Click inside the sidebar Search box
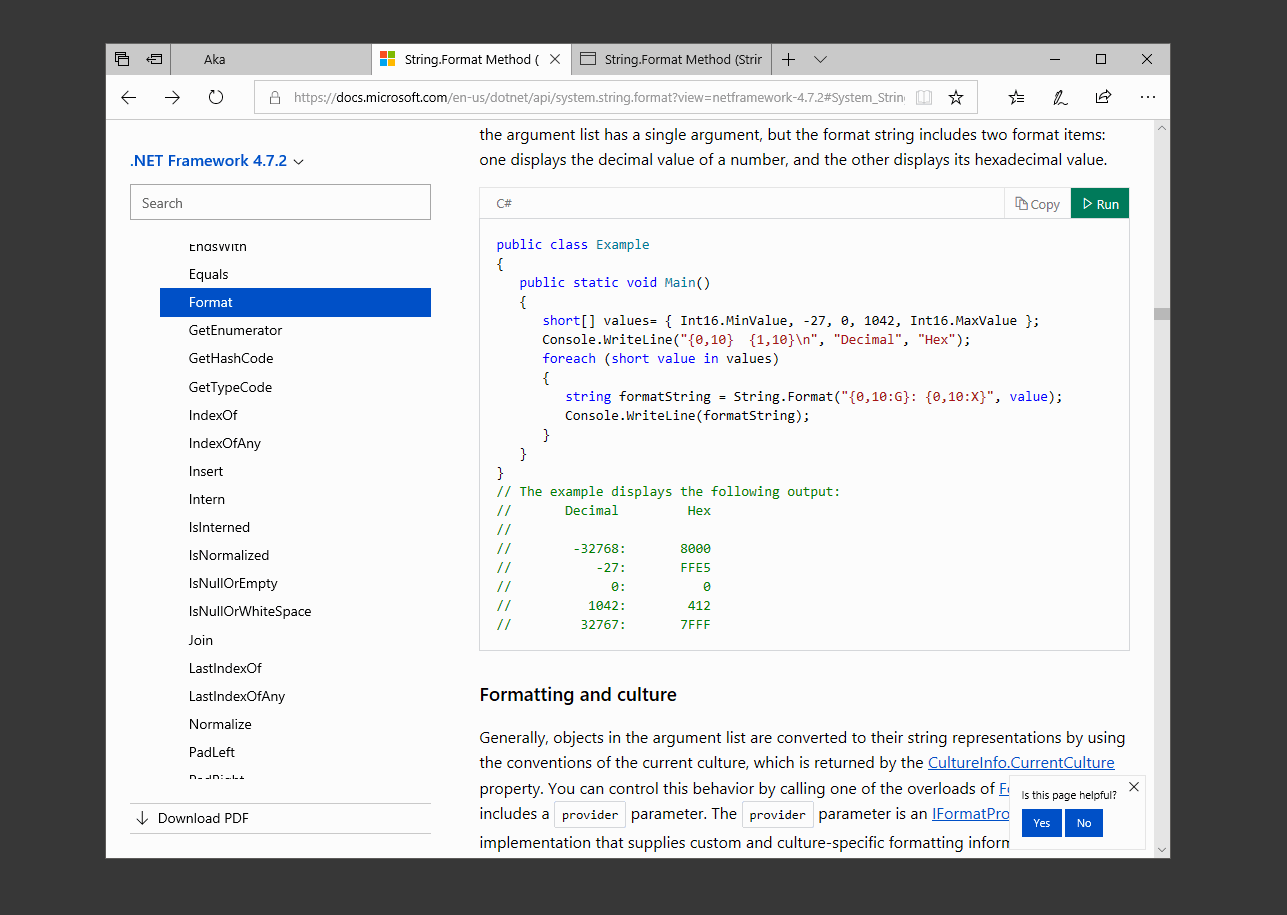The width and height of the screenshot is (1287, 915). click(280, 201)
